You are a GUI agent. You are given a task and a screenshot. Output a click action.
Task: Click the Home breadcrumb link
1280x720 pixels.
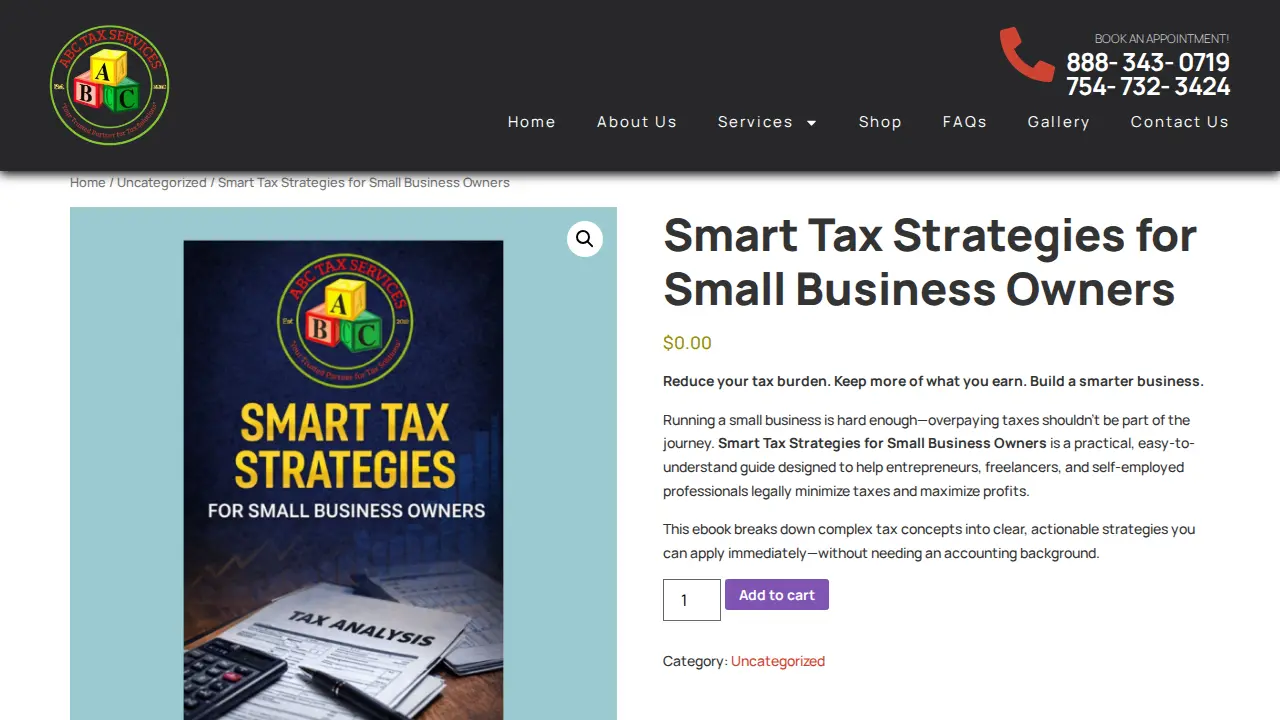point(88,183)
